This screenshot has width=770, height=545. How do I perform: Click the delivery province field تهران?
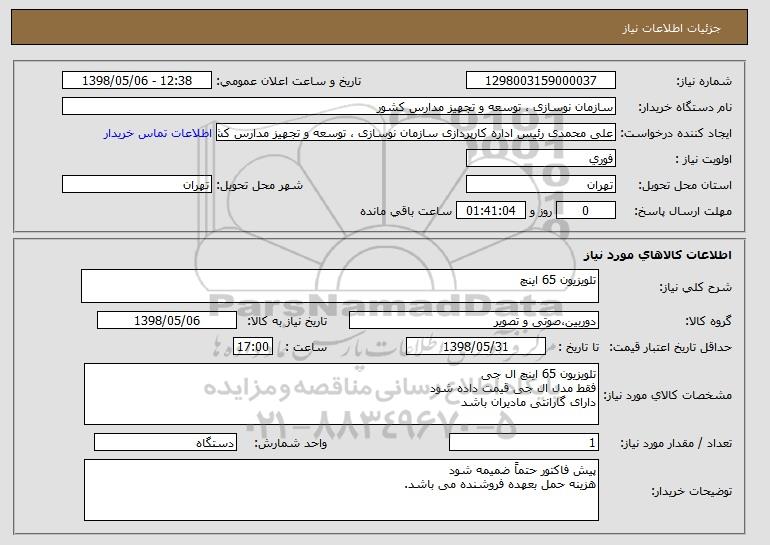pyautogui.click(x=541, y=185)
